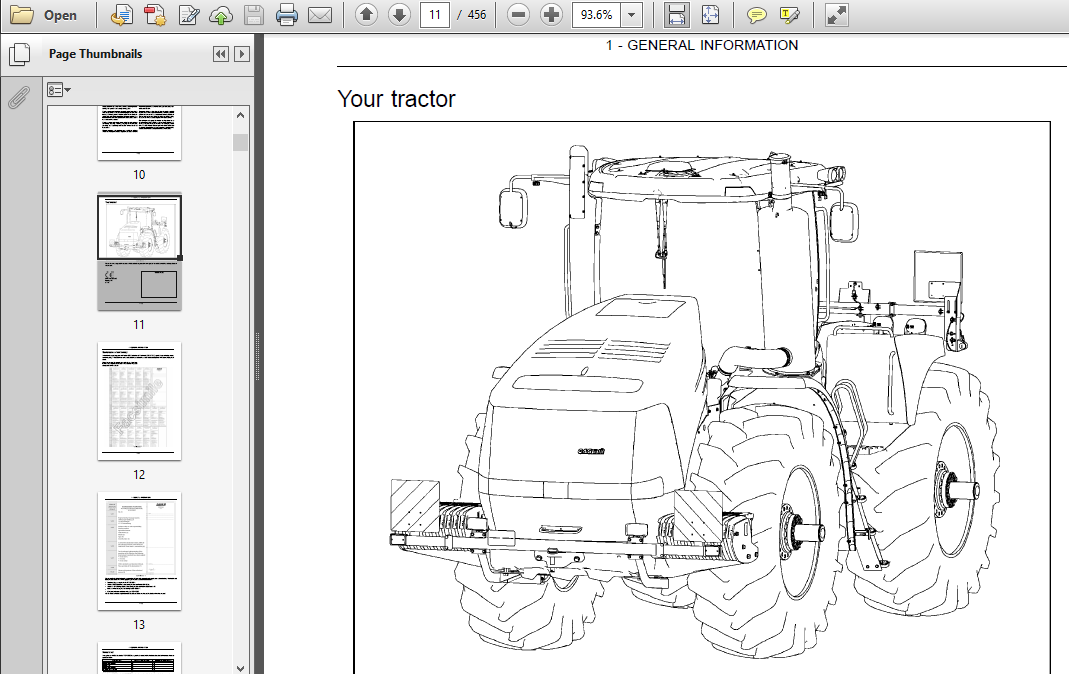Click the page label '10' under thumbnail
The image size is (1069, 674).
coord(139,174)
